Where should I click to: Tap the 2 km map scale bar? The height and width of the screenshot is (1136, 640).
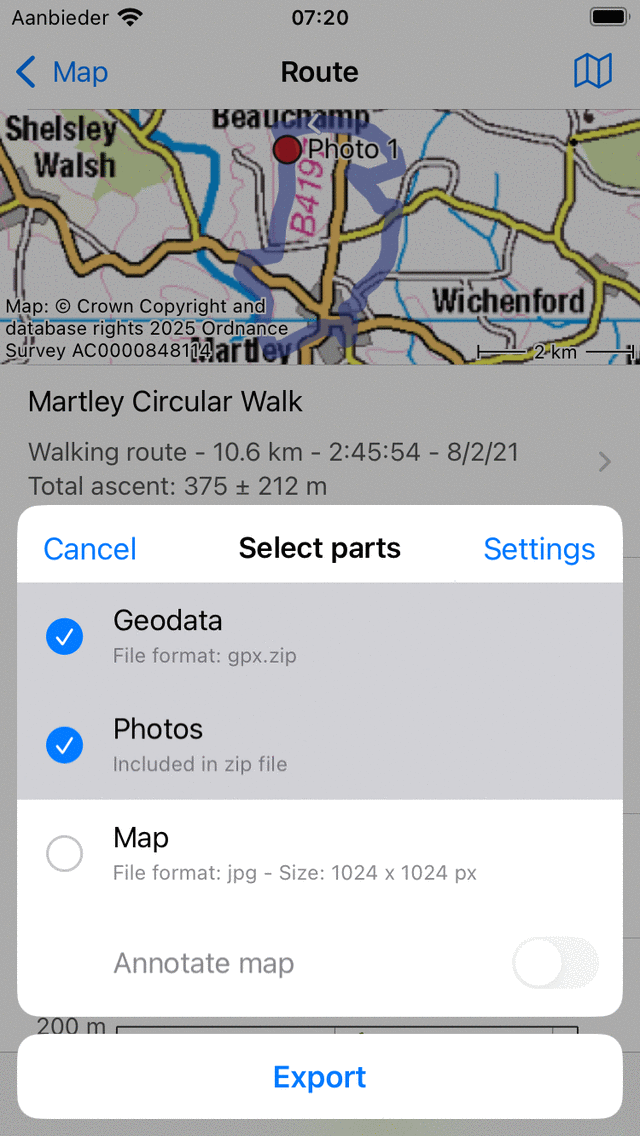click(555, 352)
